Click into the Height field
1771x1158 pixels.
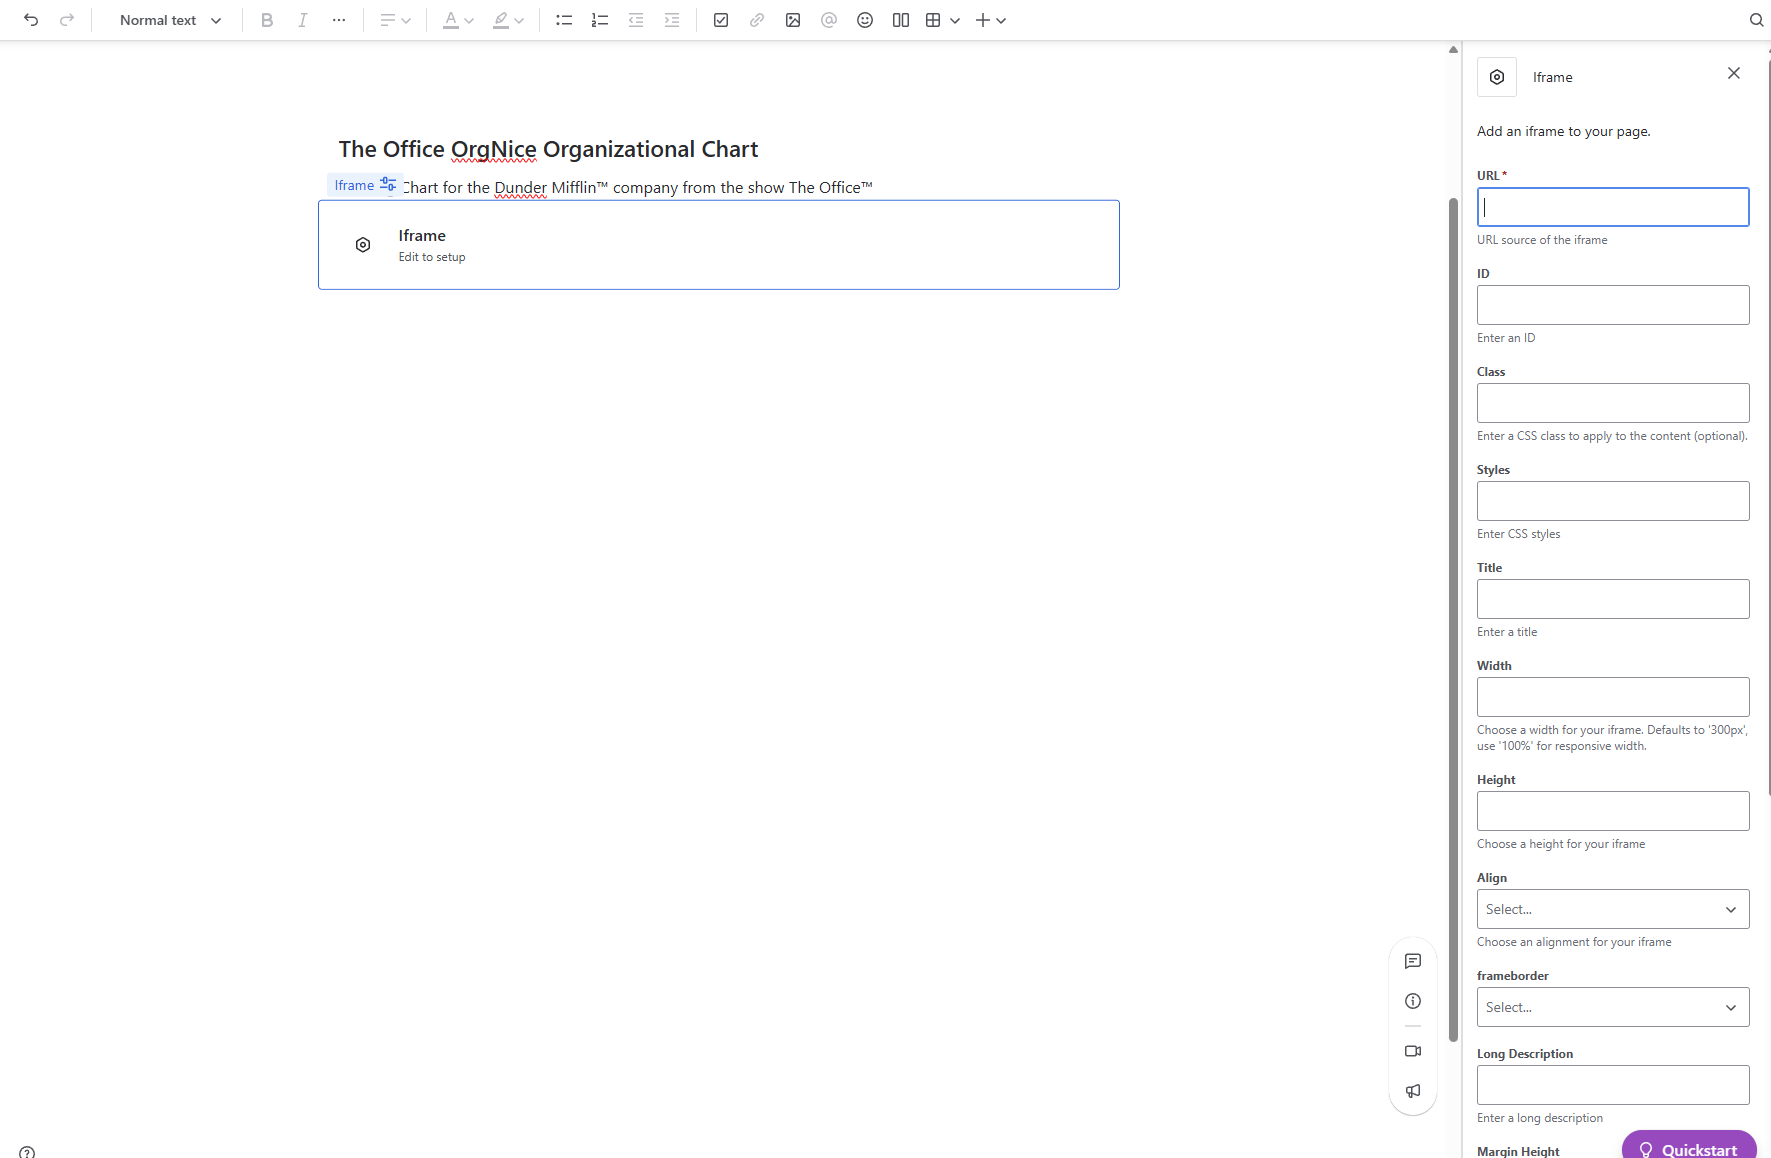(1613, 811)
